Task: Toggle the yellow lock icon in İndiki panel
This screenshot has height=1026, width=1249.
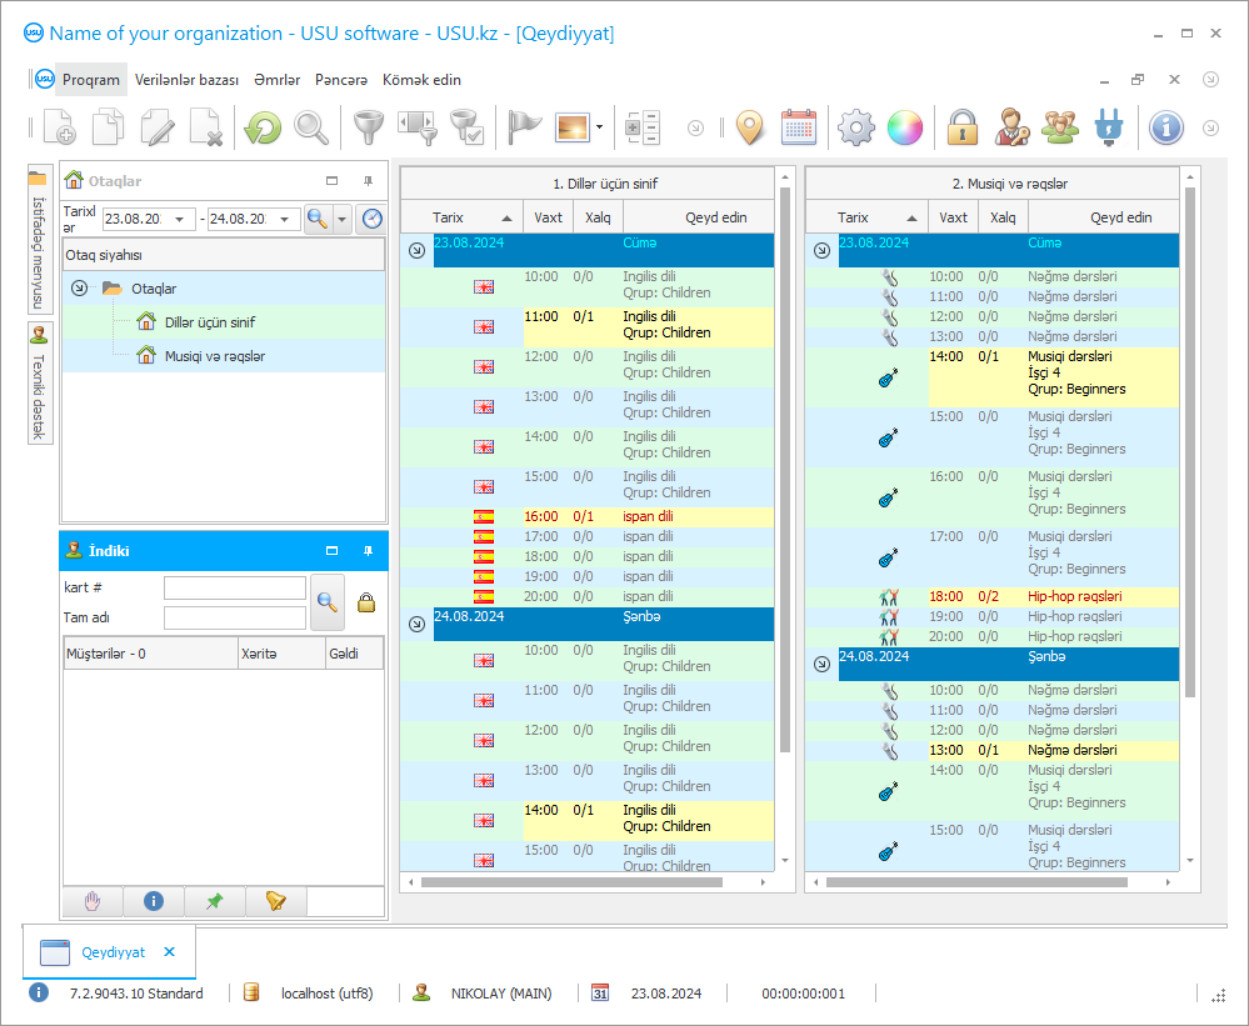Action: pos(366,602)
